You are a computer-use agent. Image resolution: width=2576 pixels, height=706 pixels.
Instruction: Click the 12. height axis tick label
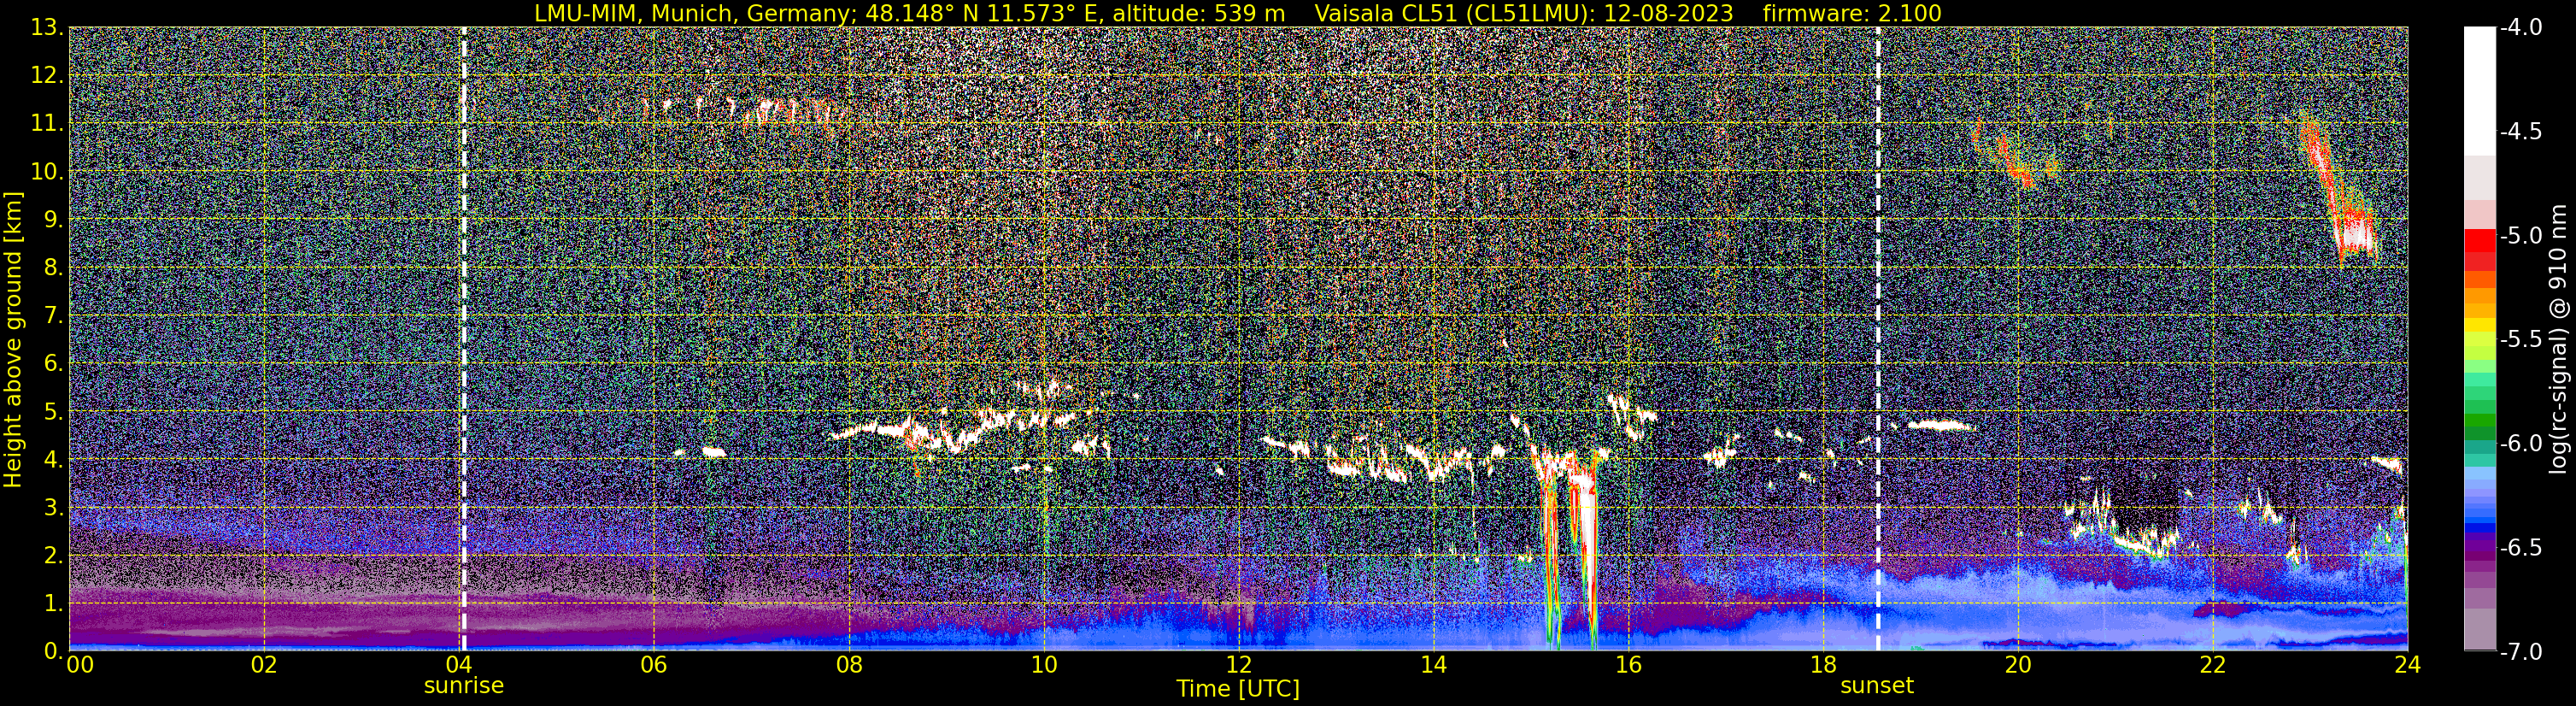(x=47, y=76)
